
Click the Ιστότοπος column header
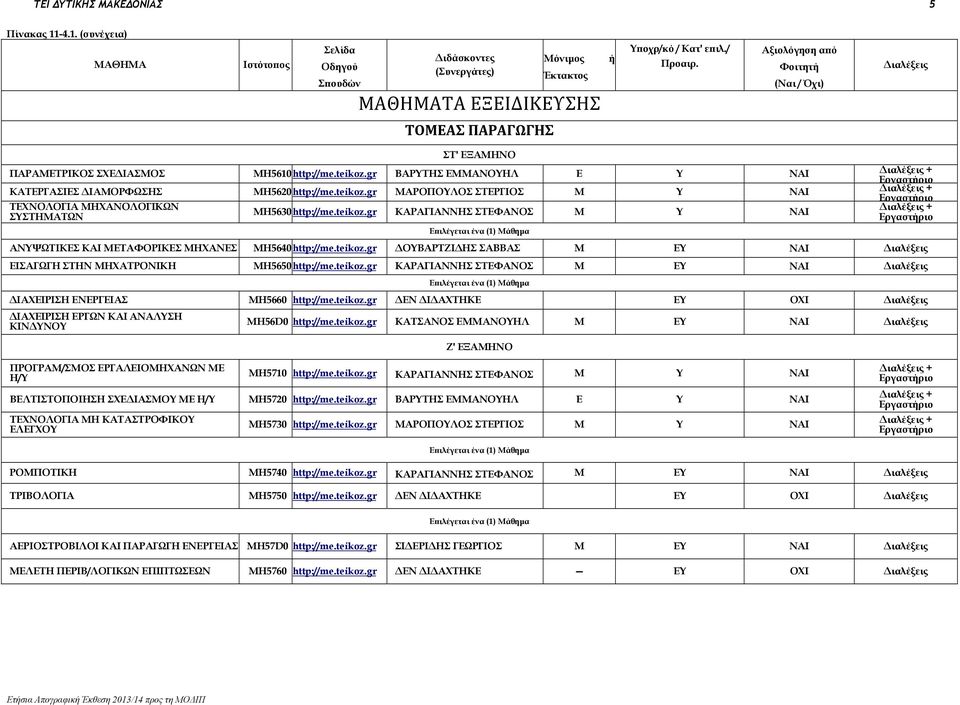coord(266,65)
